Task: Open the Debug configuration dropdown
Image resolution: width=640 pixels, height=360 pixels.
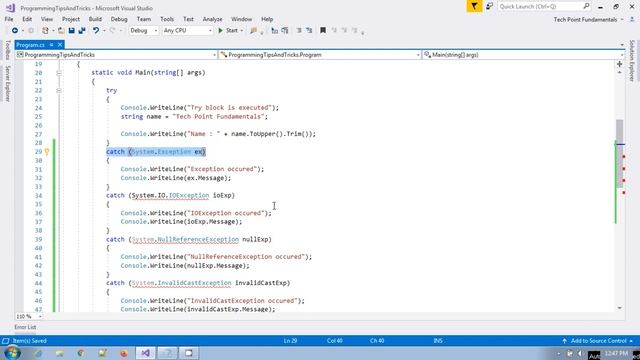Action: click(x=144, y=31)
